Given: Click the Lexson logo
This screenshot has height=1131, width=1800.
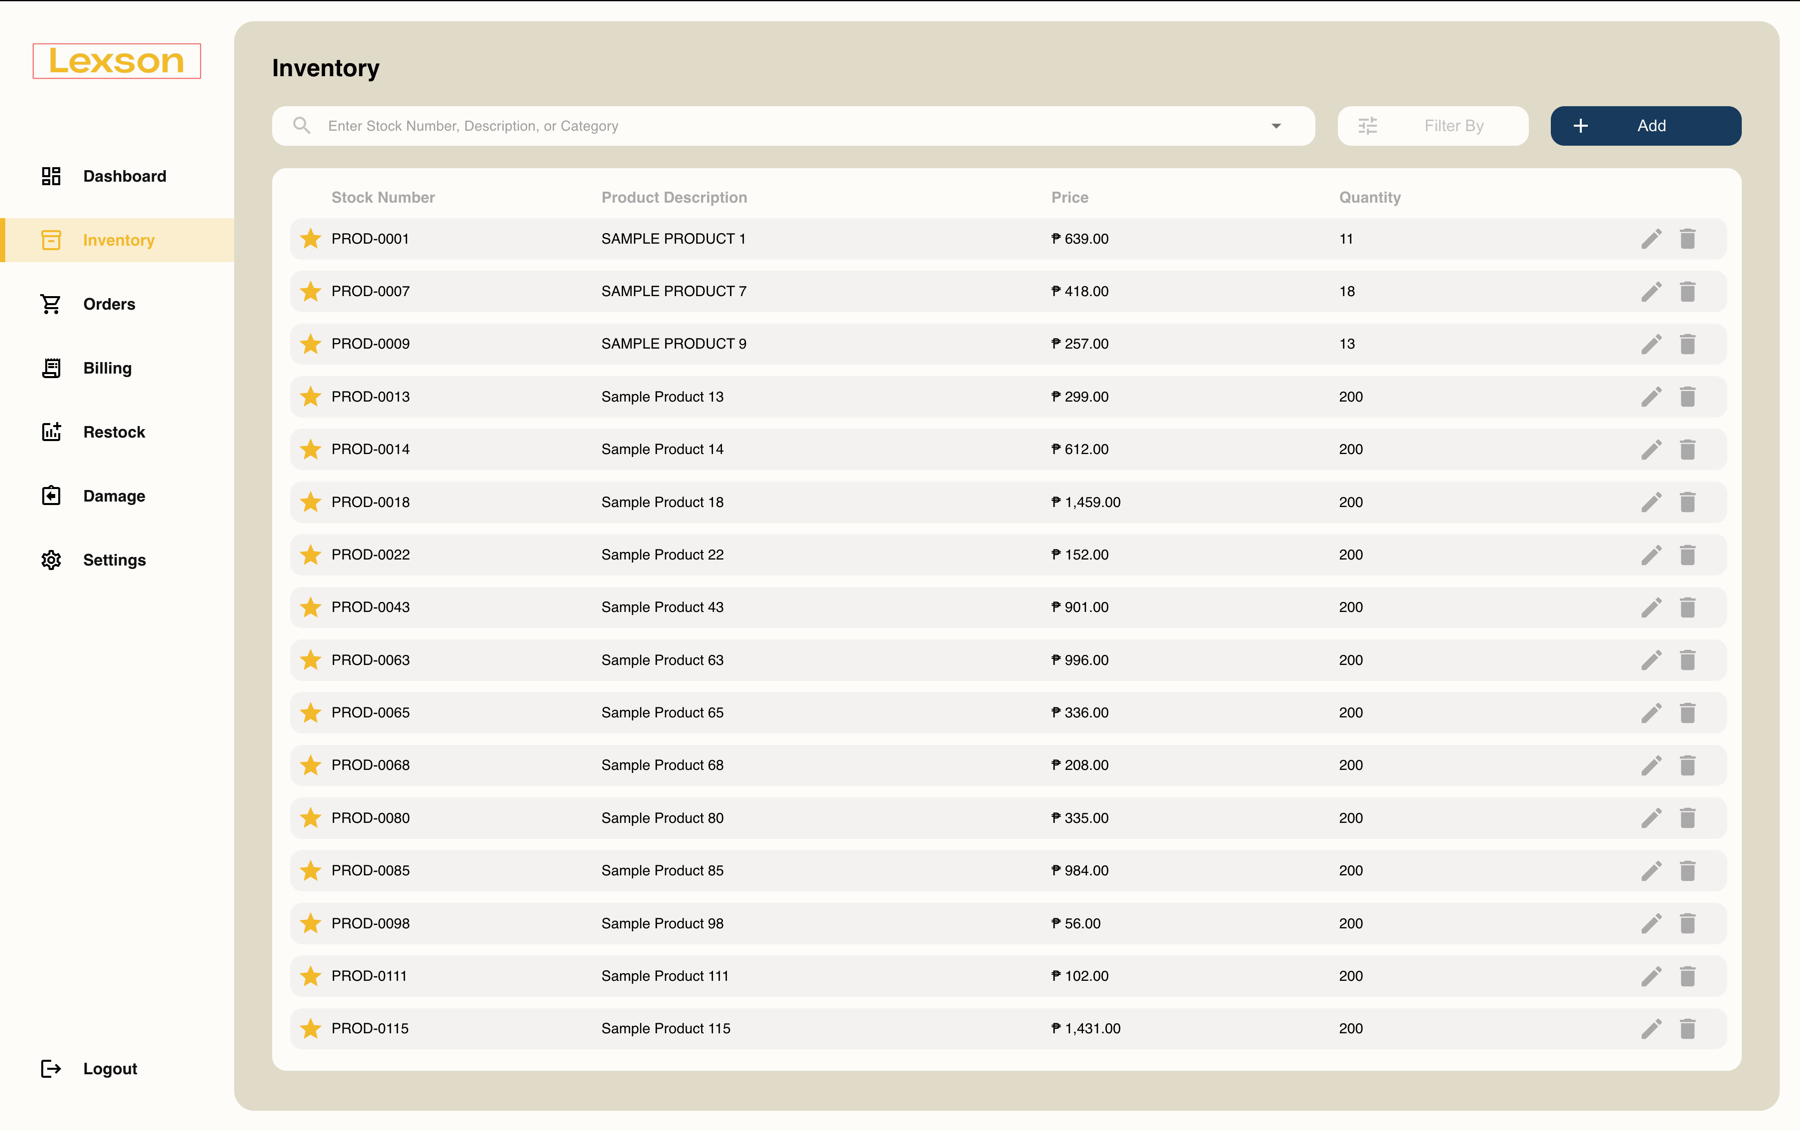Looking at the screenshot, I should (x=115, y=61).
